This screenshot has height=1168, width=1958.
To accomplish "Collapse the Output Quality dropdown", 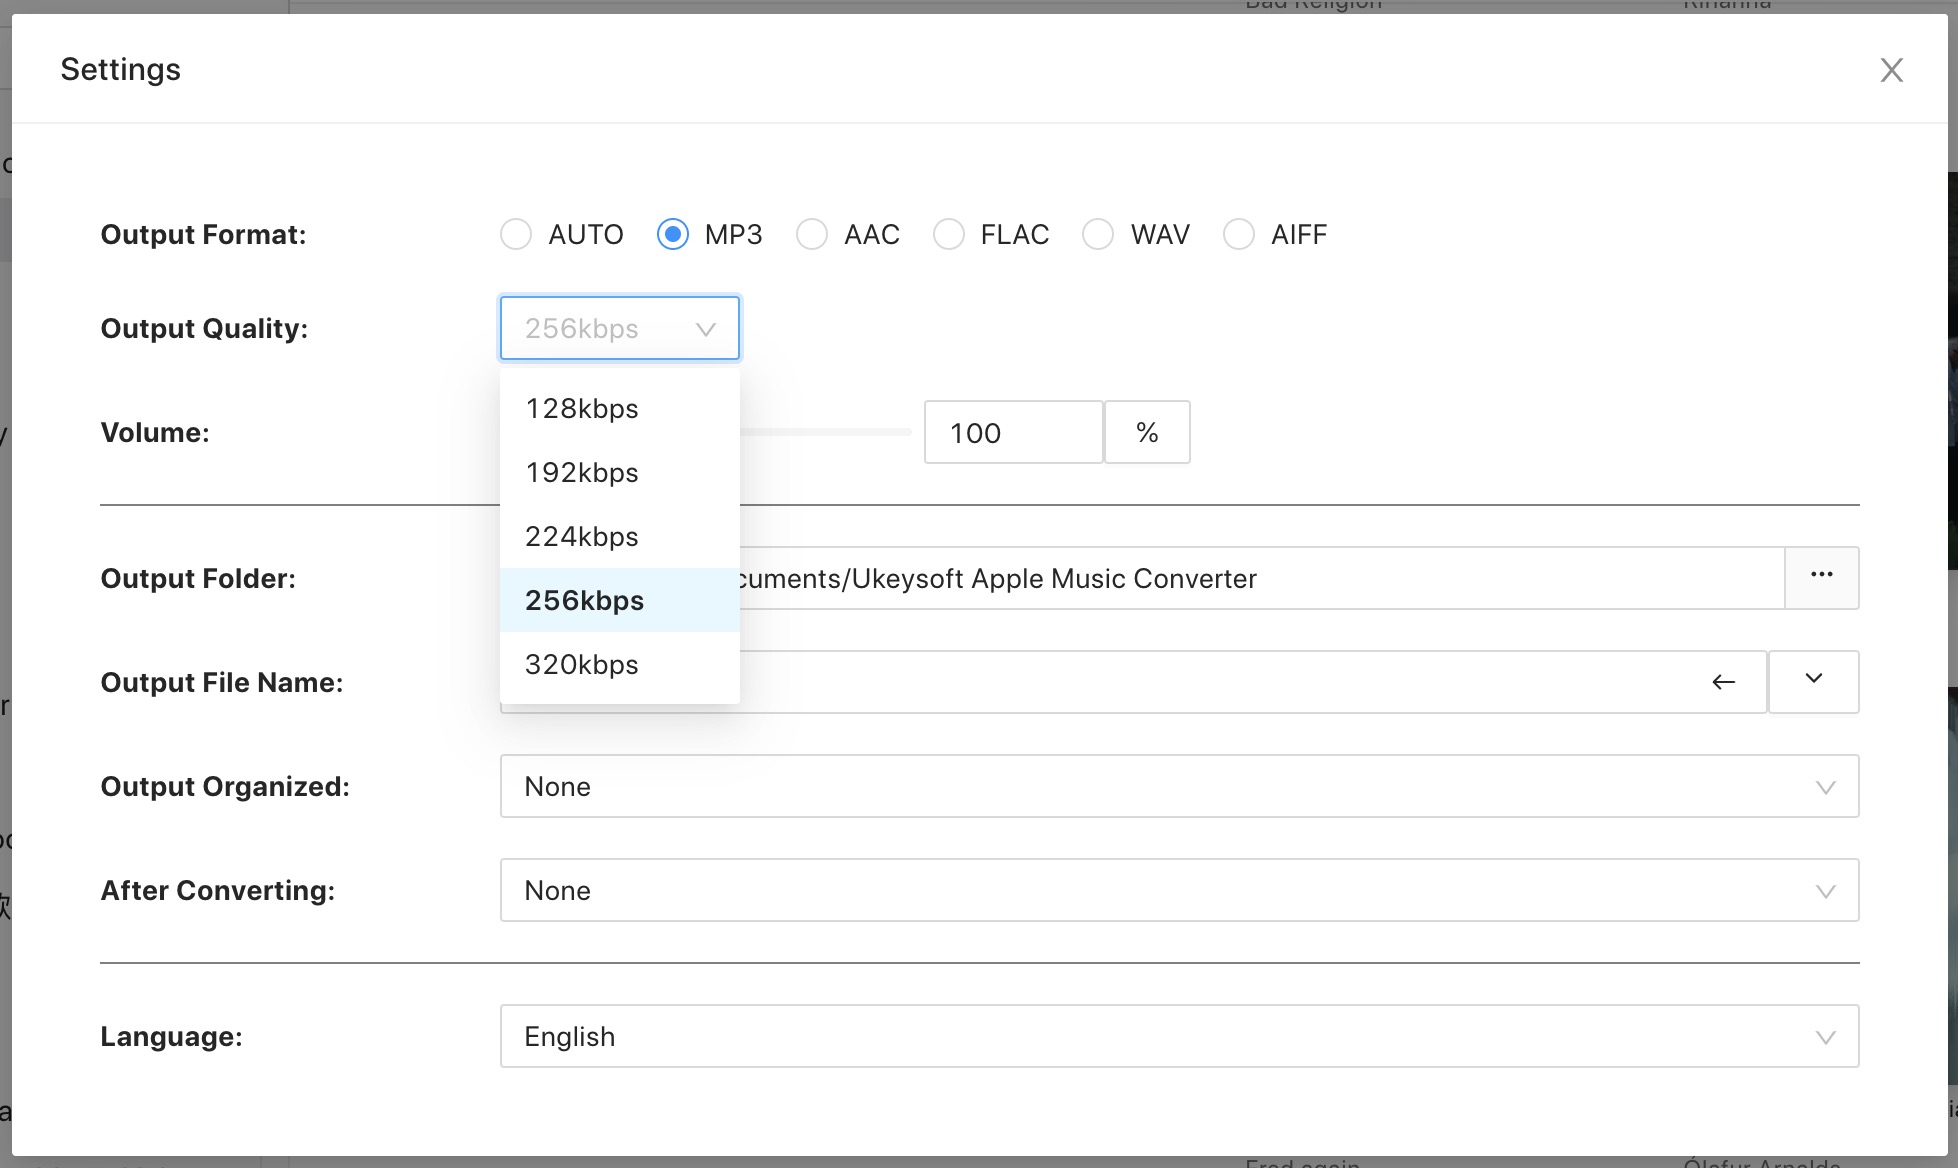I will 619,328.
